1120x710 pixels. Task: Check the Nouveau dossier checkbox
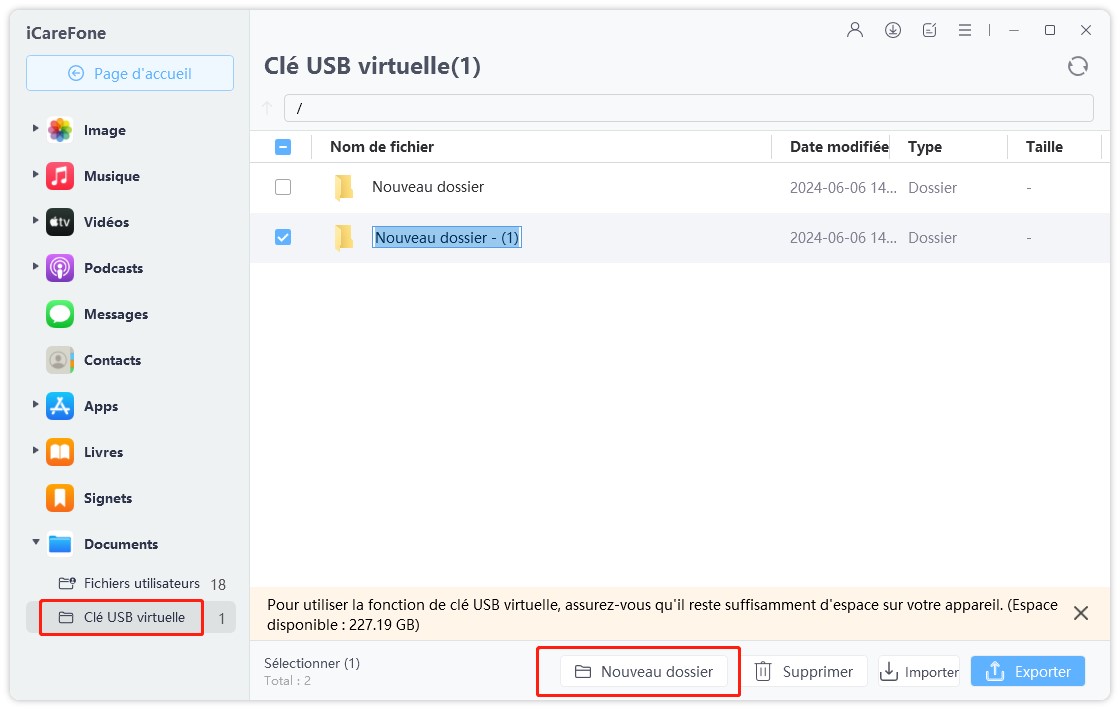[x=283, y=187]
